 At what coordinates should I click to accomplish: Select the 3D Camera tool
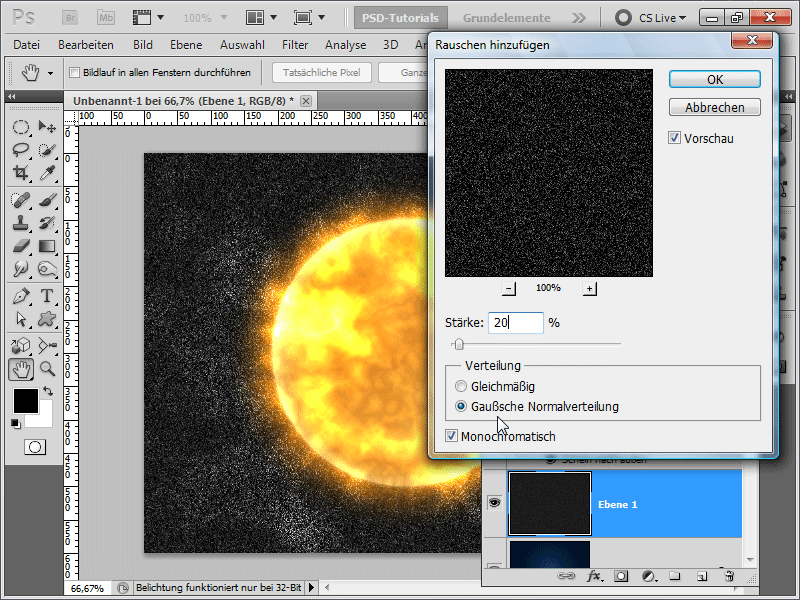tap(47, 345)
